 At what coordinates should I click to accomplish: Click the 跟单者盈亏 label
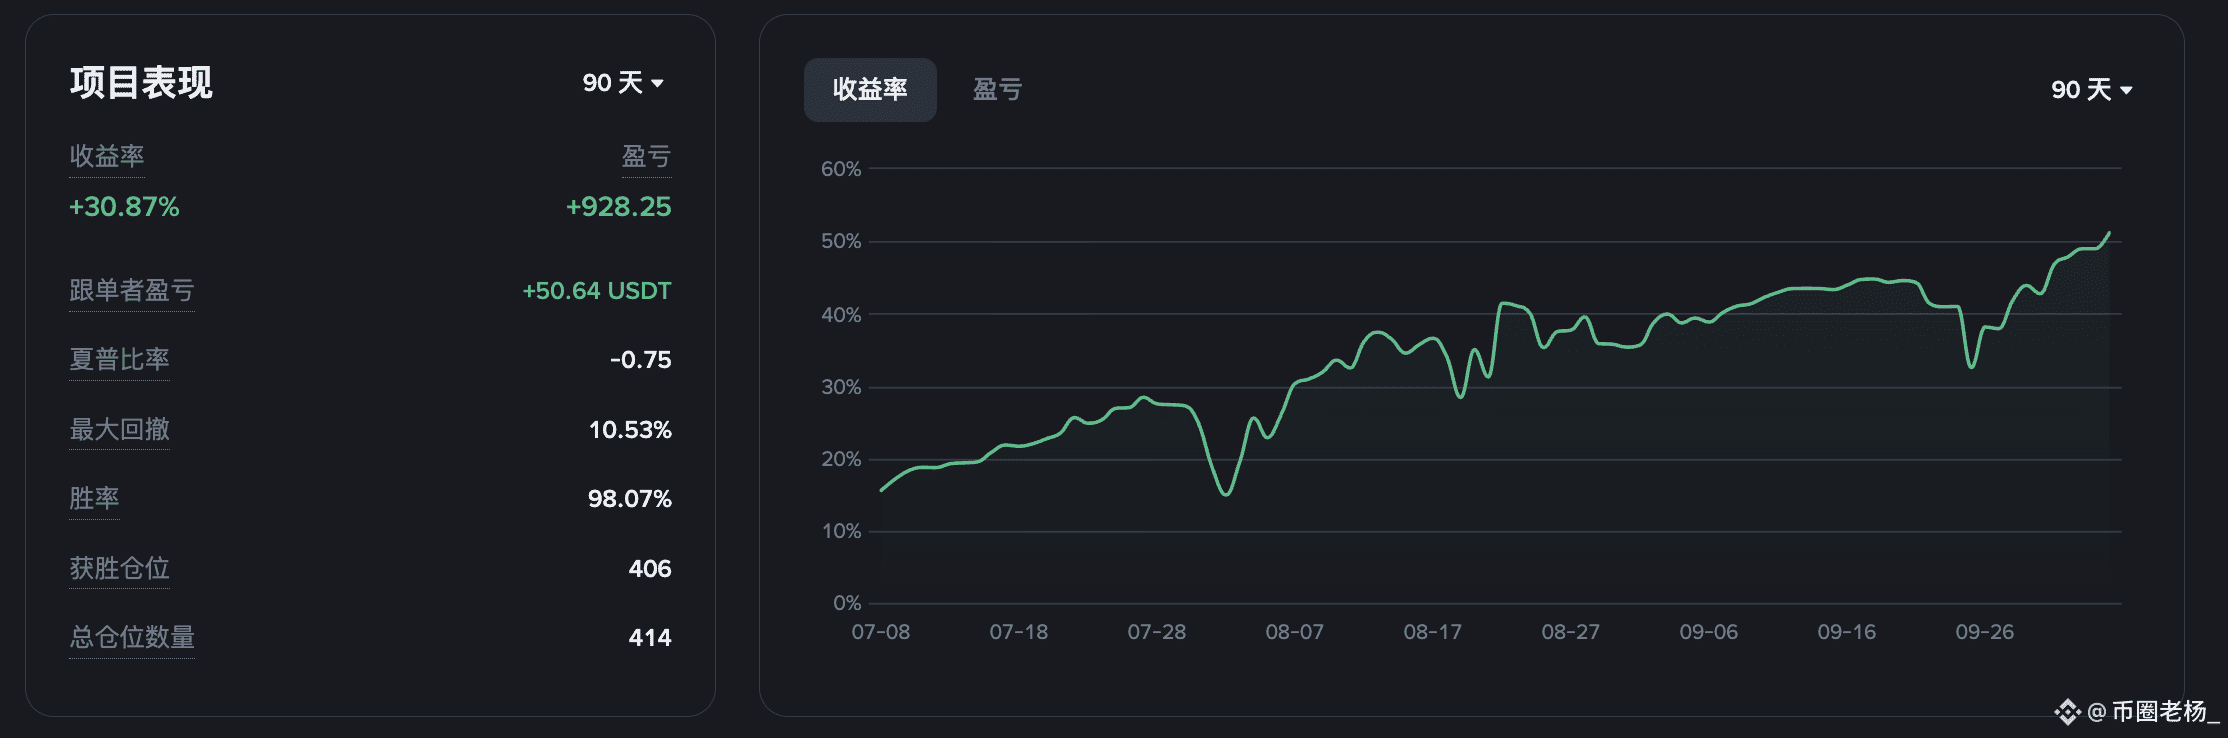pyautogui.click(x=132, y=290)
